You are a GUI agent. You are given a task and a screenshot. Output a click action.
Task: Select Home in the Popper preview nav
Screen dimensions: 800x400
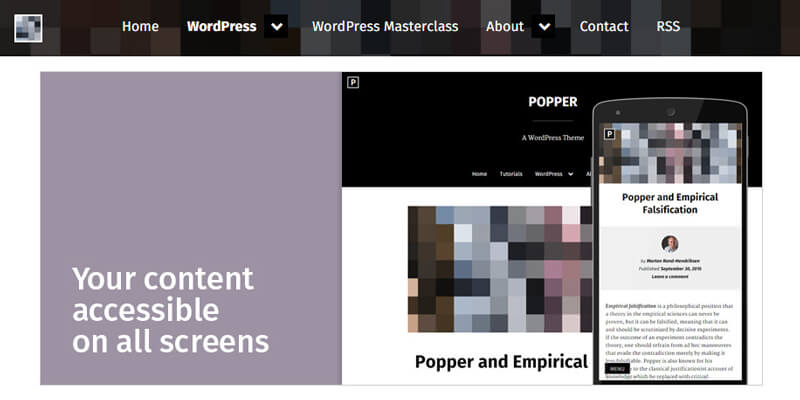click(x=479, y=174)
